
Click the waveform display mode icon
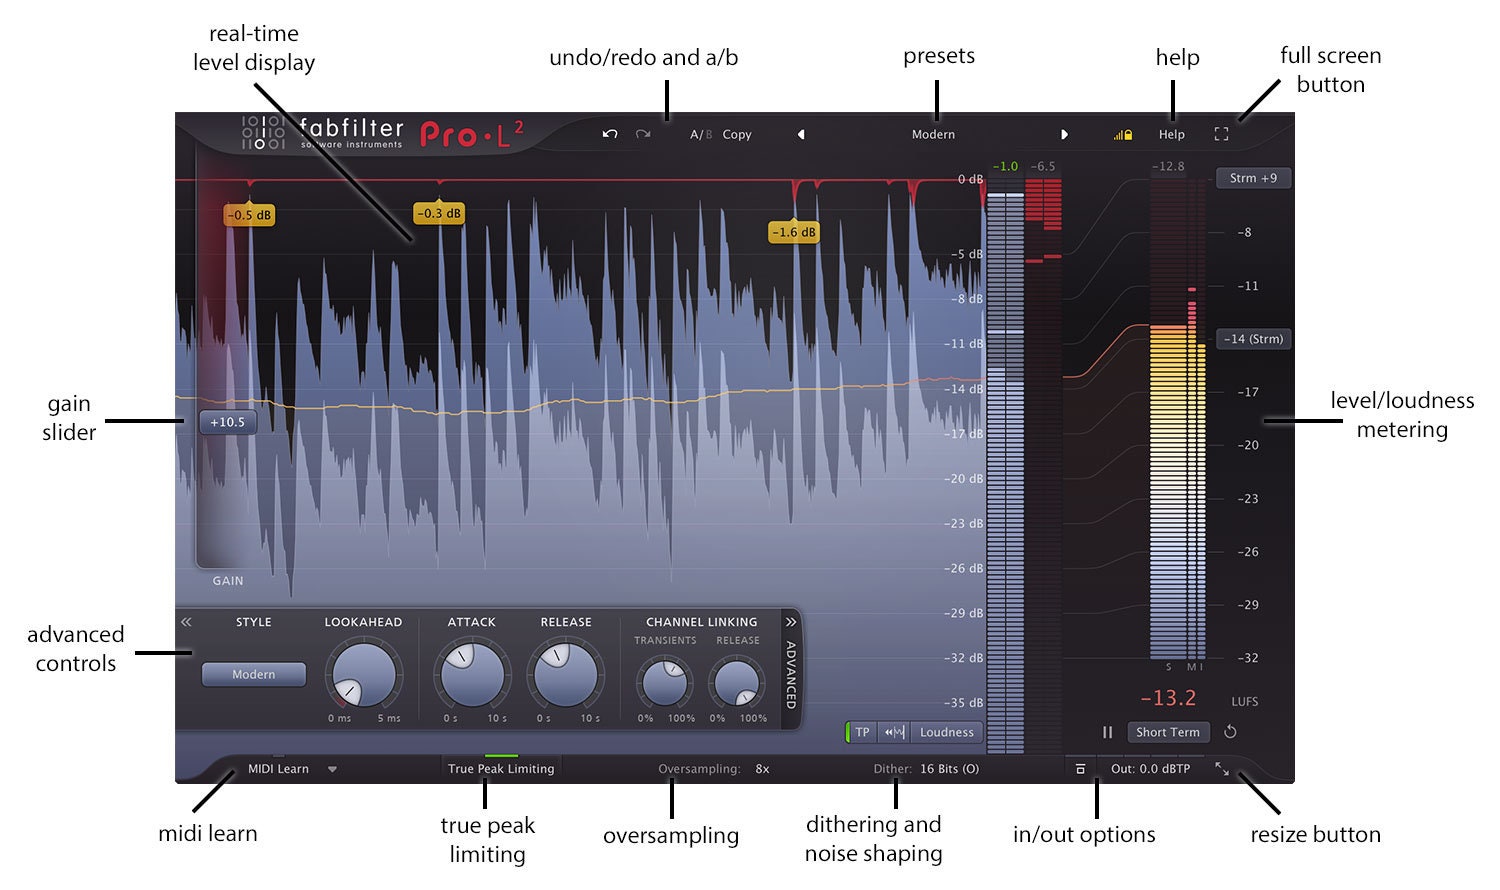[894, 732]
